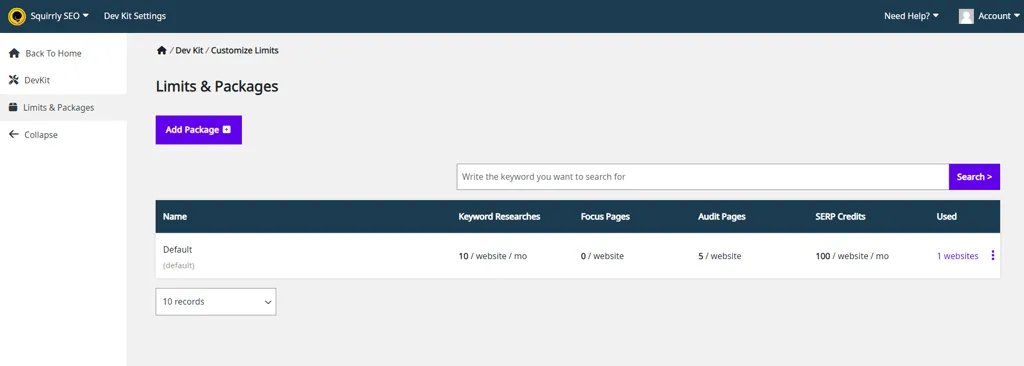Open the Squirrly SEO dropdown menu

59,16
